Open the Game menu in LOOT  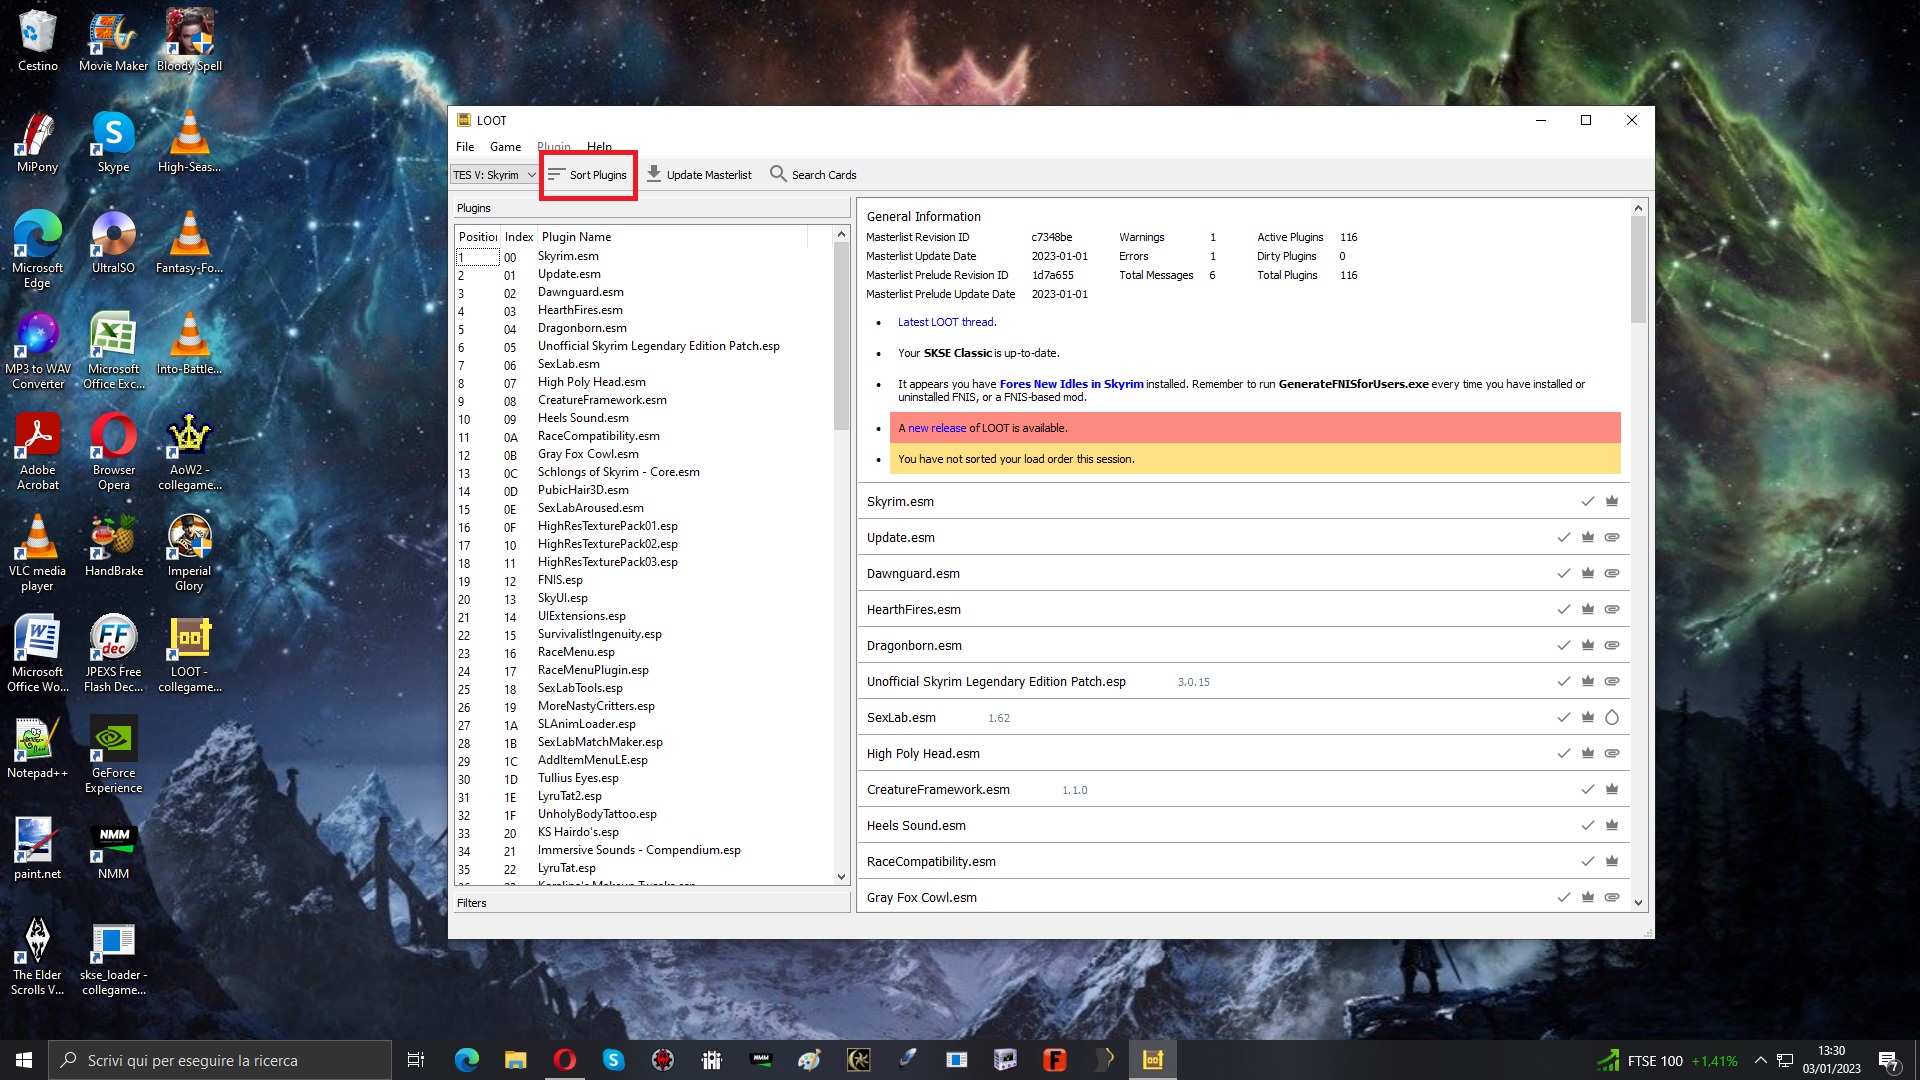tap(505, 147)
